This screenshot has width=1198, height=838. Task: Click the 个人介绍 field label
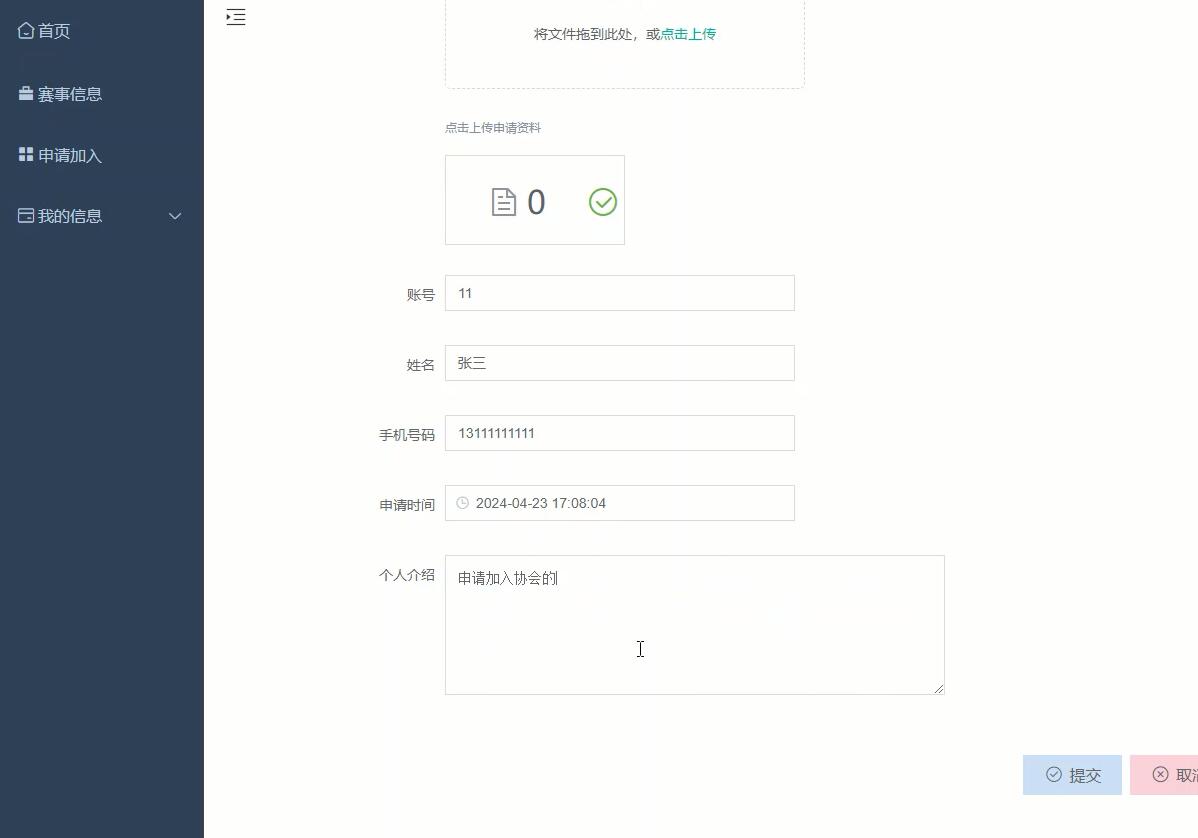406,574
